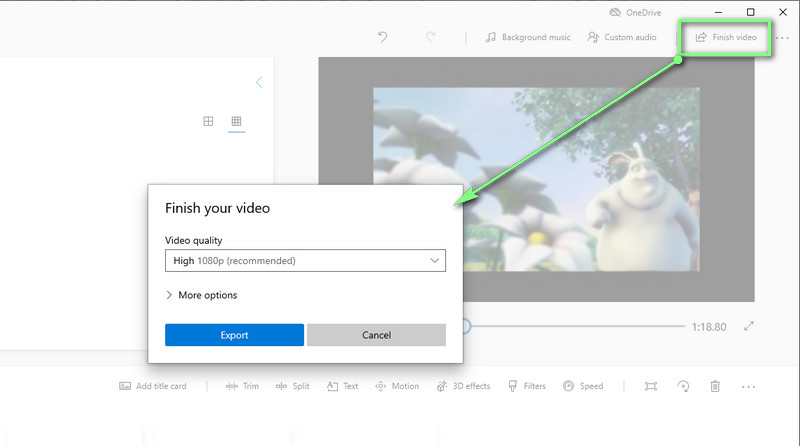Image resolution: width=800 pixels, height=446 pixels.
Task: Cancel the Finish your video dialog
Action: coord(377,335)
